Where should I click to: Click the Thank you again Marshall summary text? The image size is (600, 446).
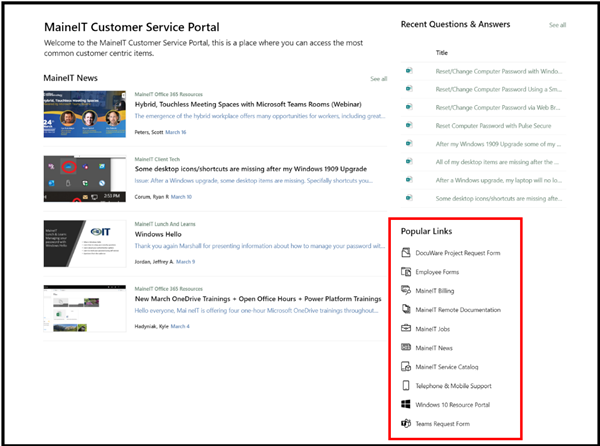point(260,246)
